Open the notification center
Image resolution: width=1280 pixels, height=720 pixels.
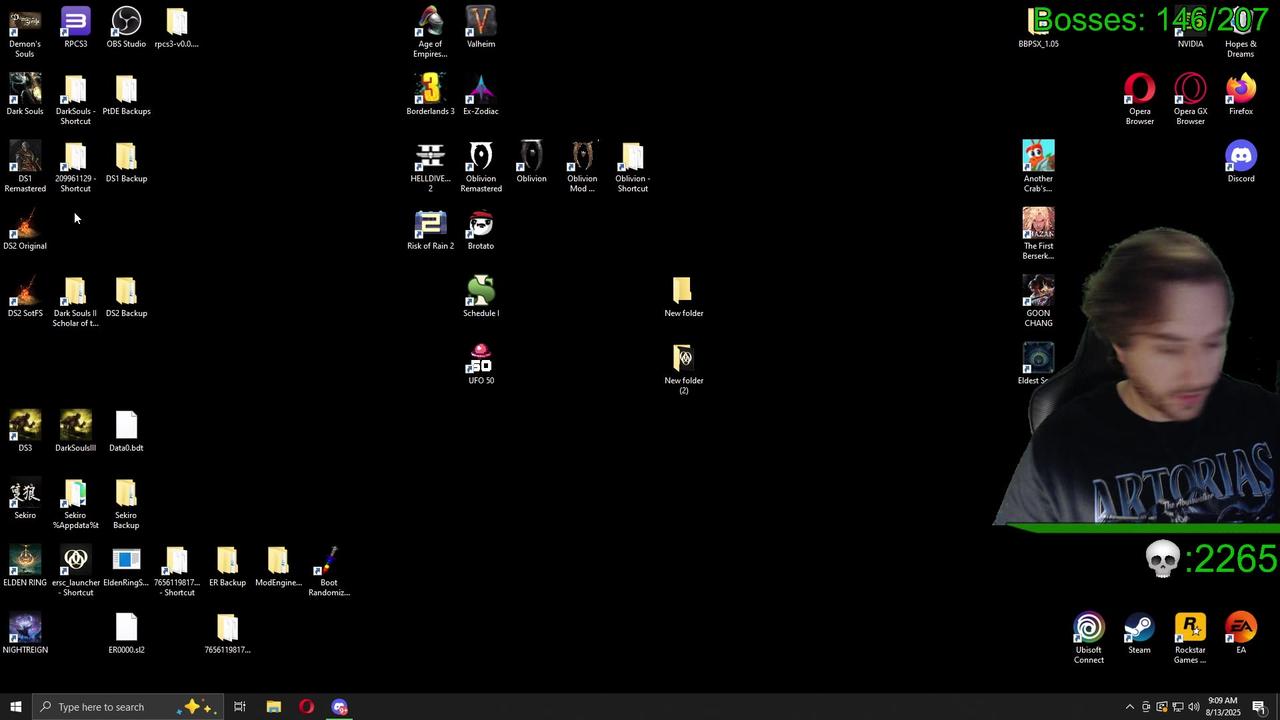[1259, 707]
